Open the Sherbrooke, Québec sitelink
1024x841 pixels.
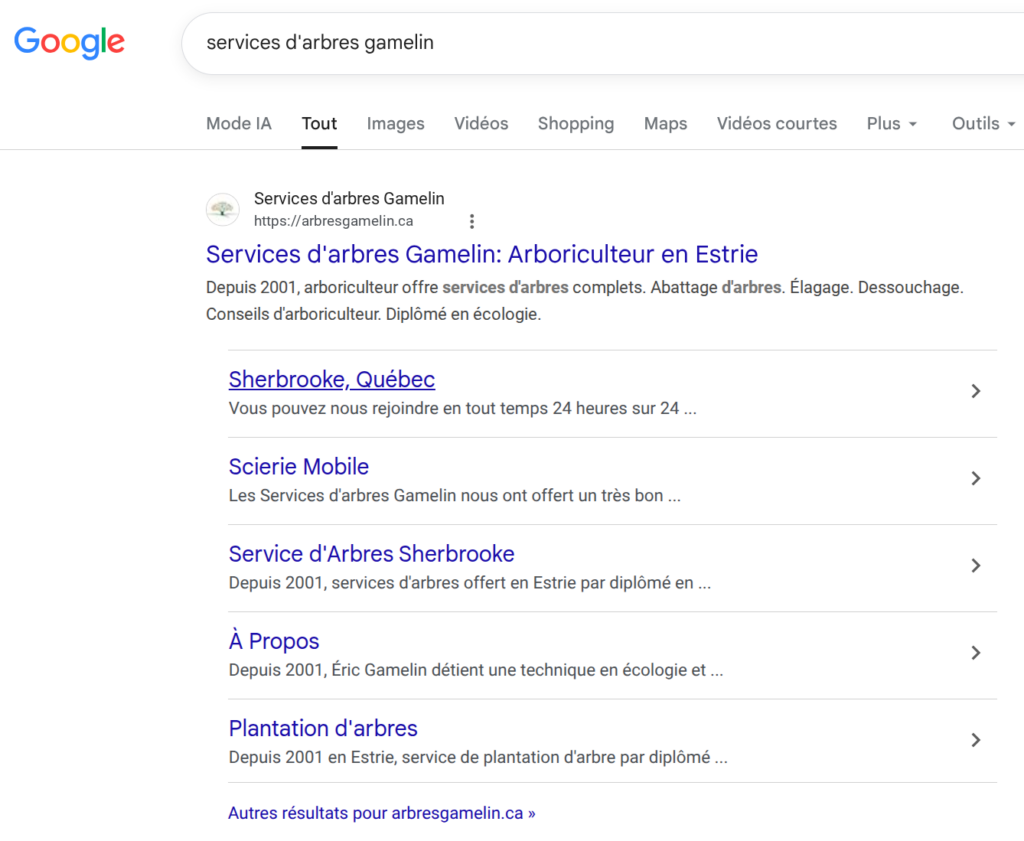pyautogui.click(x=332, y=379)
